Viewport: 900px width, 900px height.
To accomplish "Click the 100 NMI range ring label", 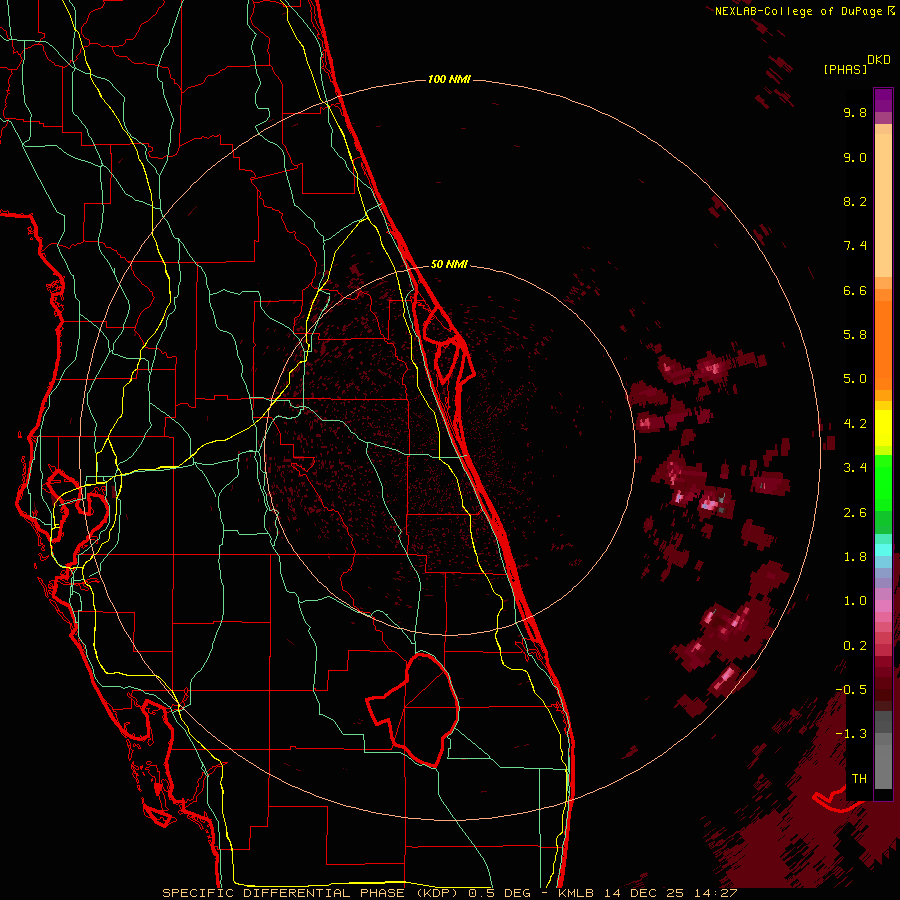I will tap(448, 79).
